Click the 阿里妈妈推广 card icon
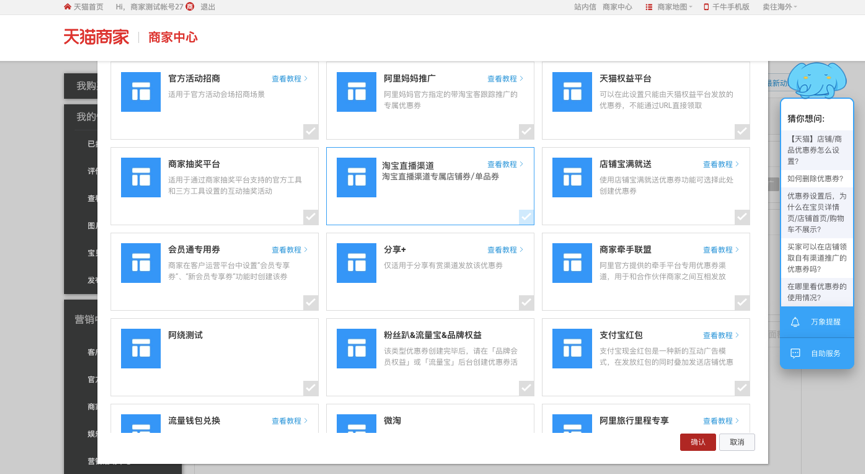Screen dimensions: 865x474 pyautogui.click(x=356, y=92)
